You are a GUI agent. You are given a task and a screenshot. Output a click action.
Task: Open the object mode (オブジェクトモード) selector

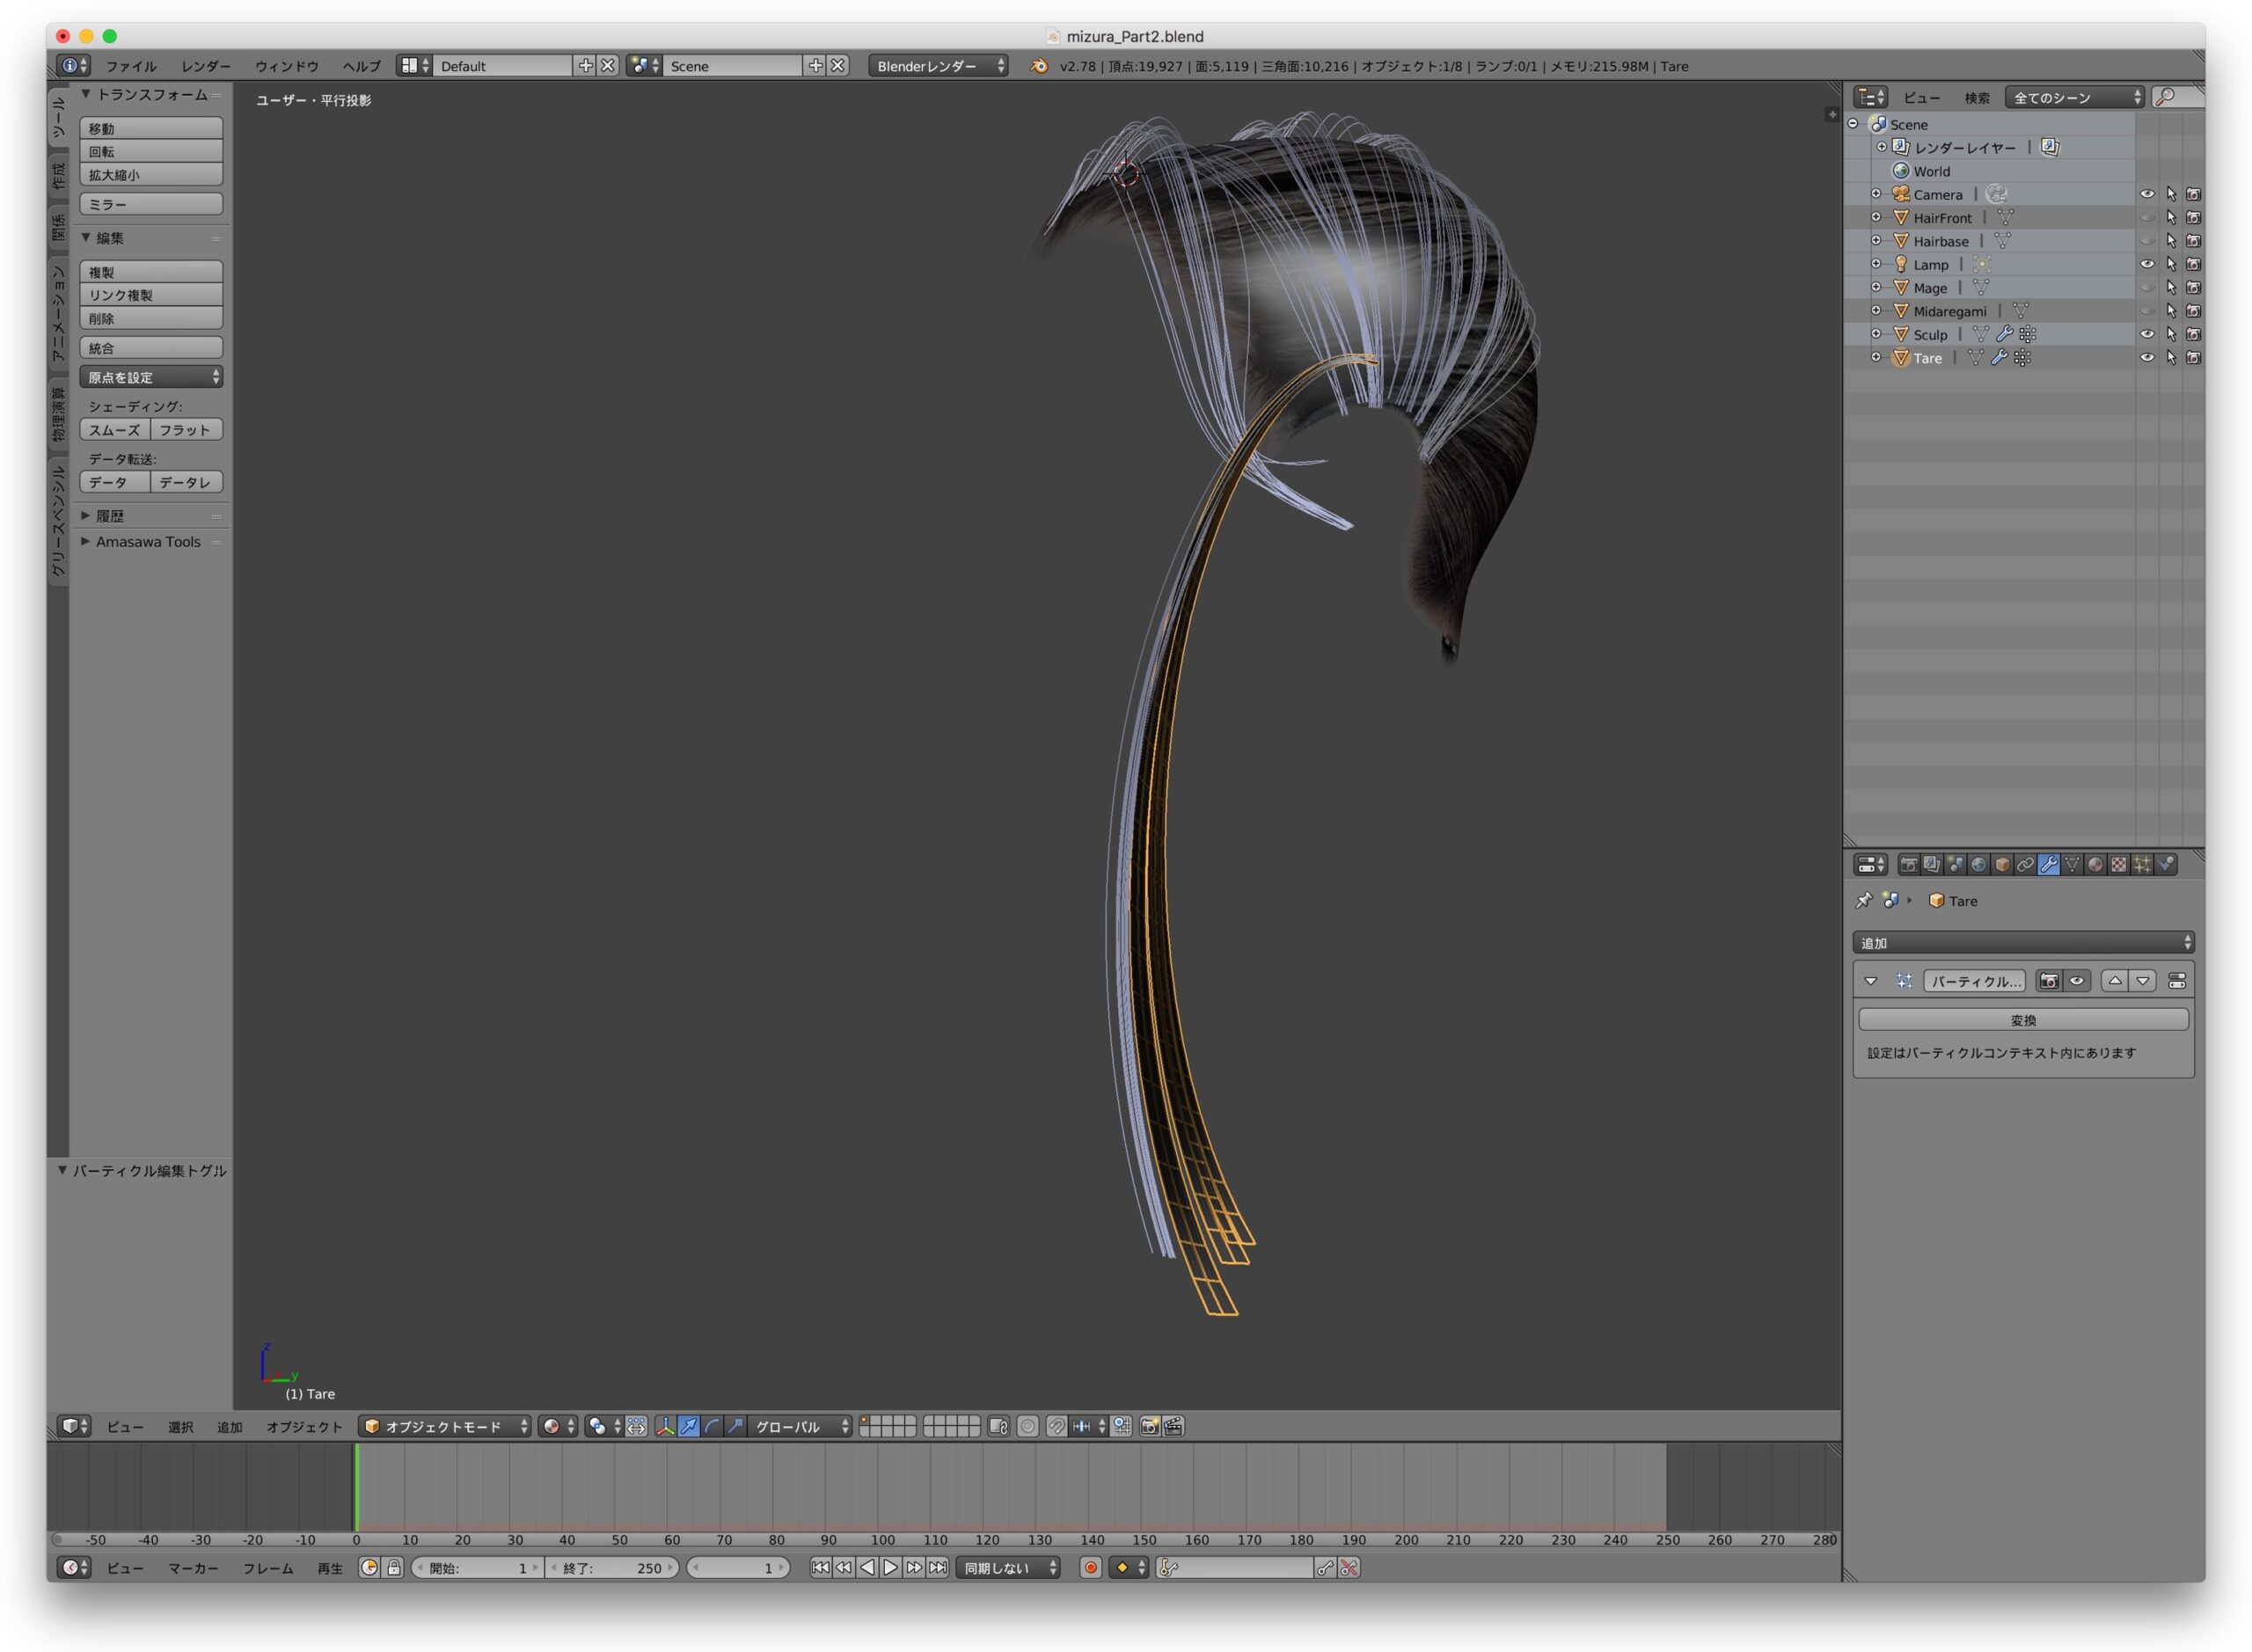tap(445, 1426)
